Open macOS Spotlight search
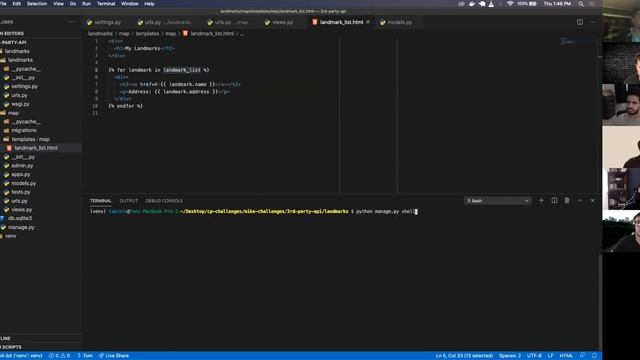The image size is (640, 360). point(581,4)
